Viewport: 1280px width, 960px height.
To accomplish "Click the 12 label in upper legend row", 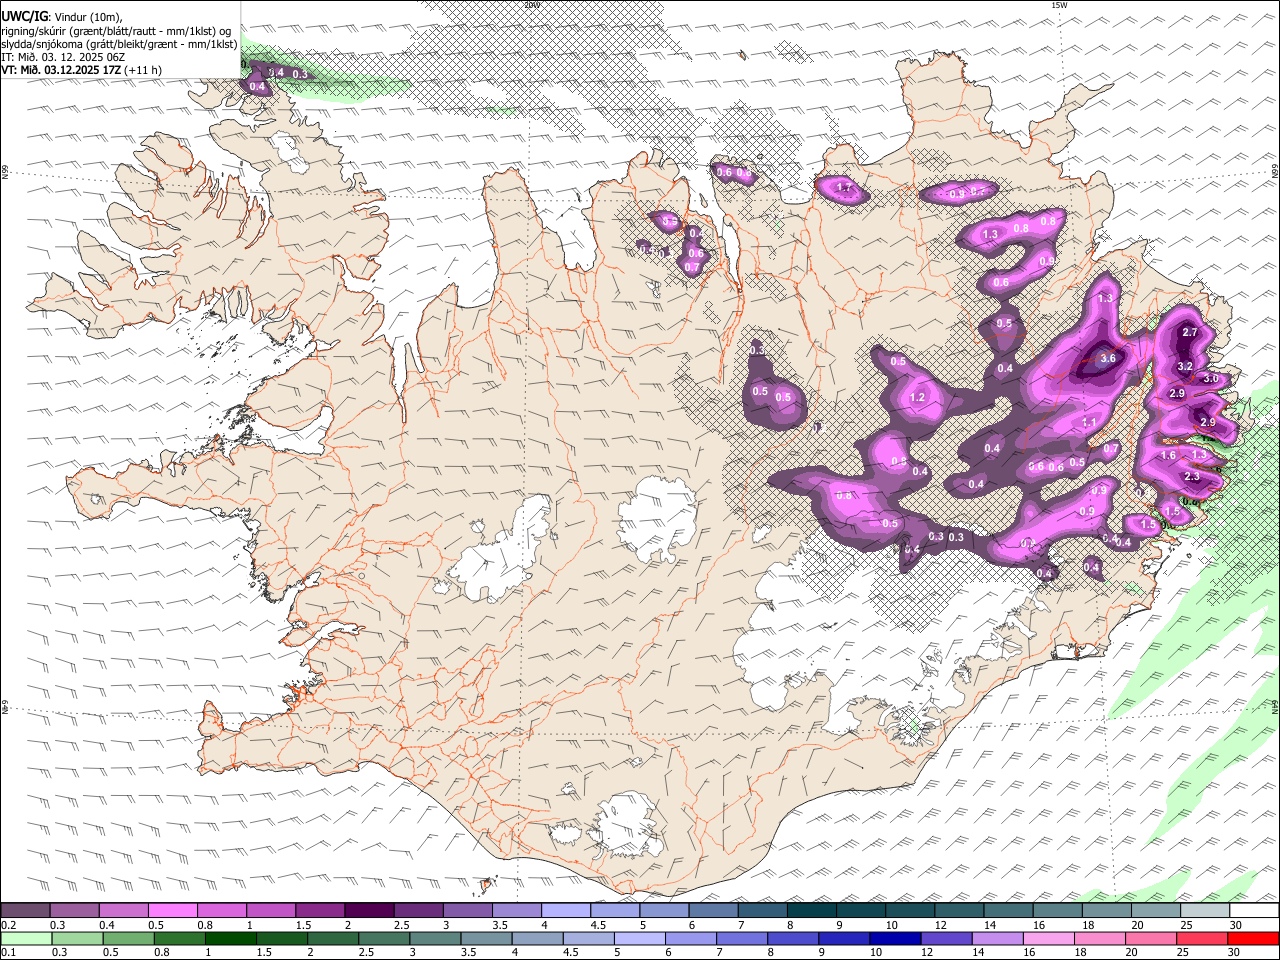I will point(941,925).
